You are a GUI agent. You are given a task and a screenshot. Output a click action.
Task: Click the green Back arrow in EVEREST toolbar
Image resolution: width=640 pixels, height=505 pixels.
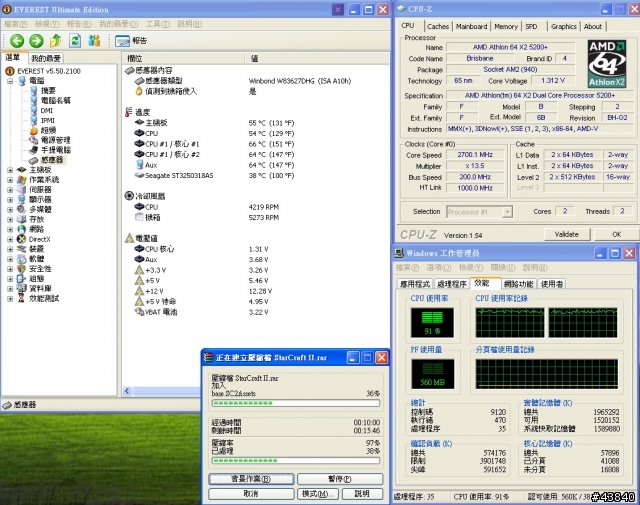tap(17, 40)
